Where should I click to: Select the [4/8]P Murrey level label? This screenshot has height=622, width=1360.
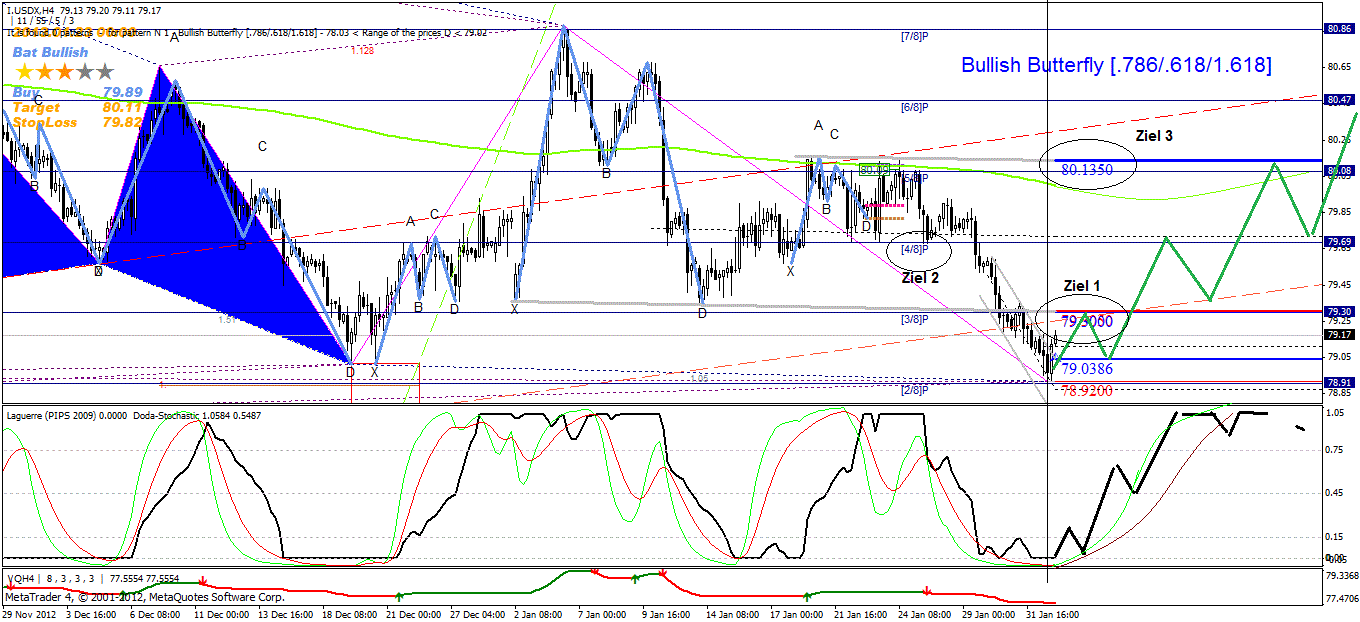(x=915, y=248)
